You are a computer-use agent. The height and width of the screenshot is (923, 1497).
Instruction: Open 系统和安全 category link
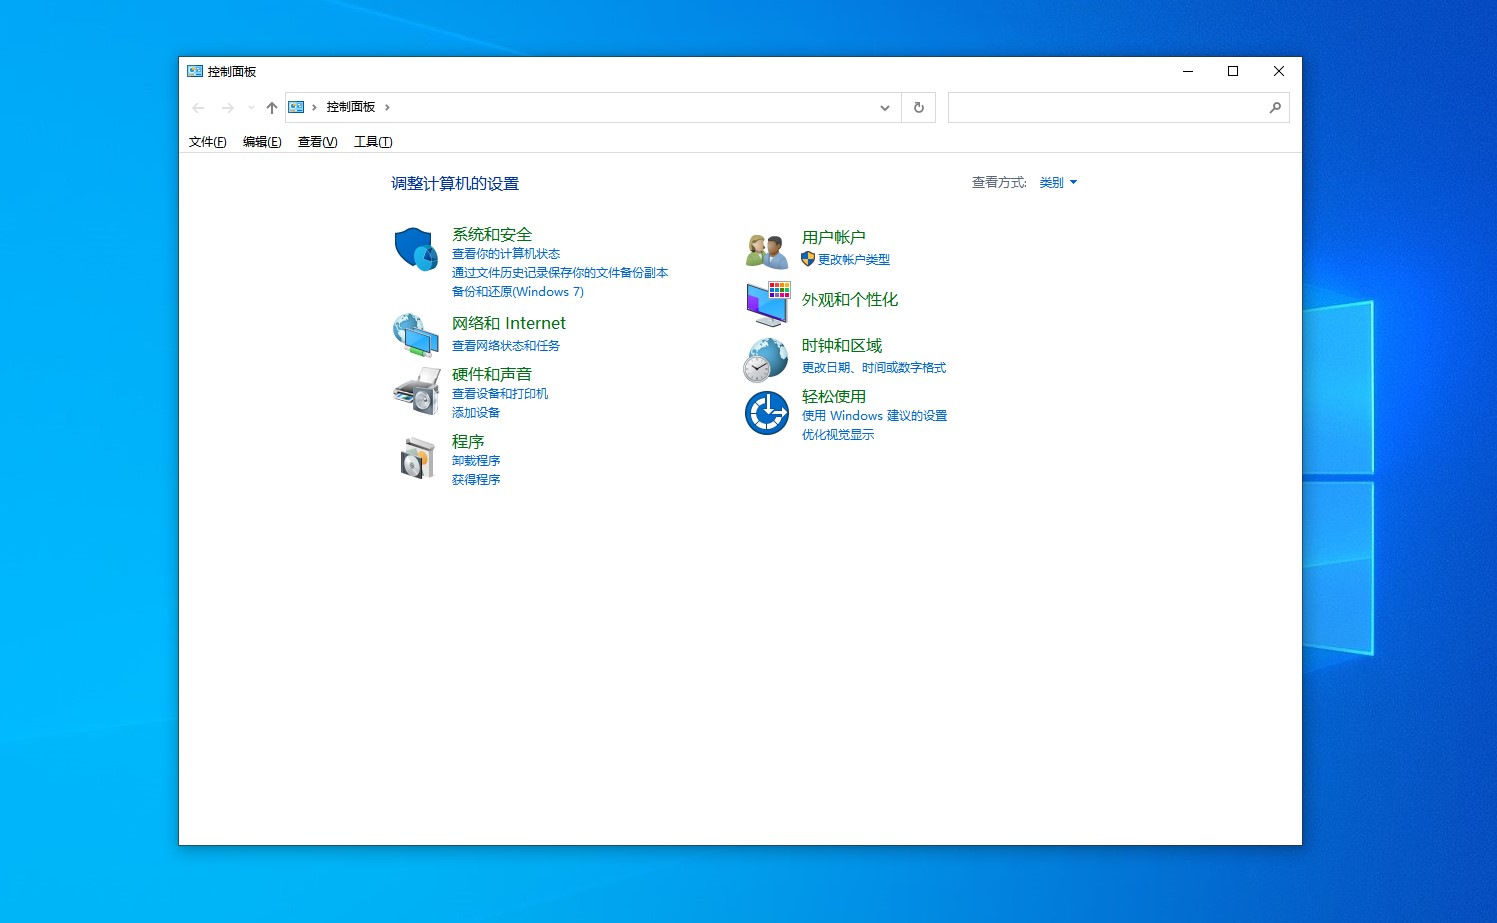(492, 234)
